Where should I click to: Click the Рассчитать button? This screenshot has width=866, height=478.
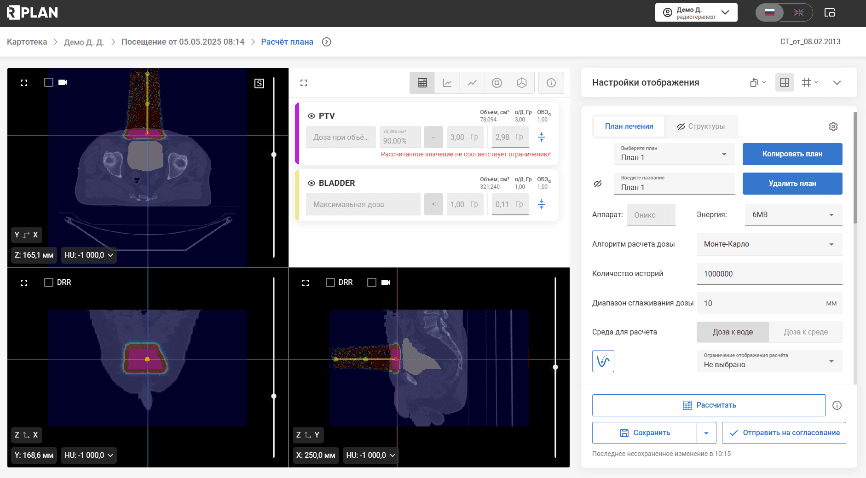(x=709, y=406)
